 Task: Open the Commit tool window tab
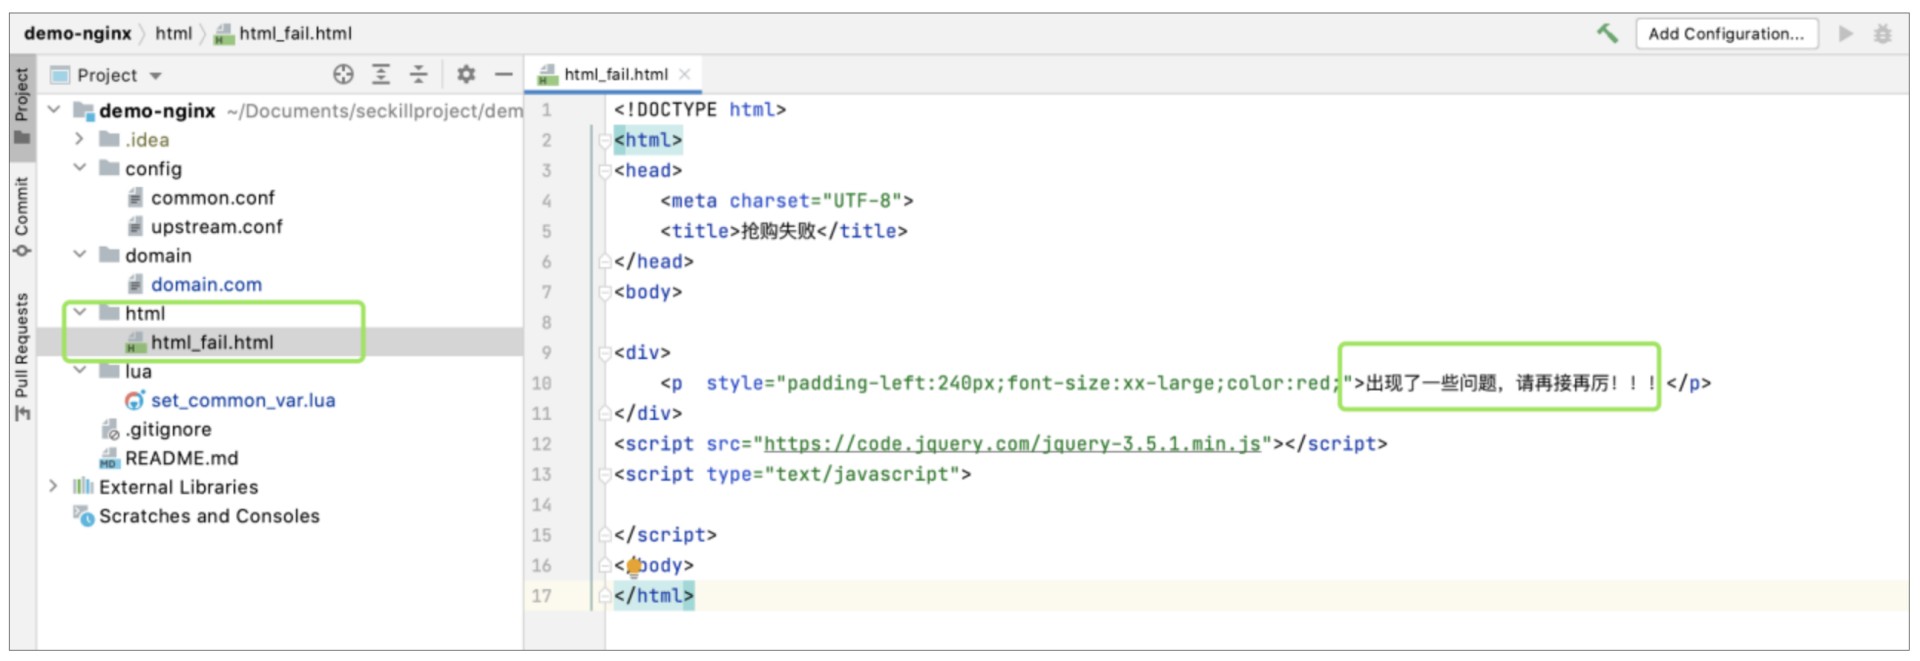[21, 215]
